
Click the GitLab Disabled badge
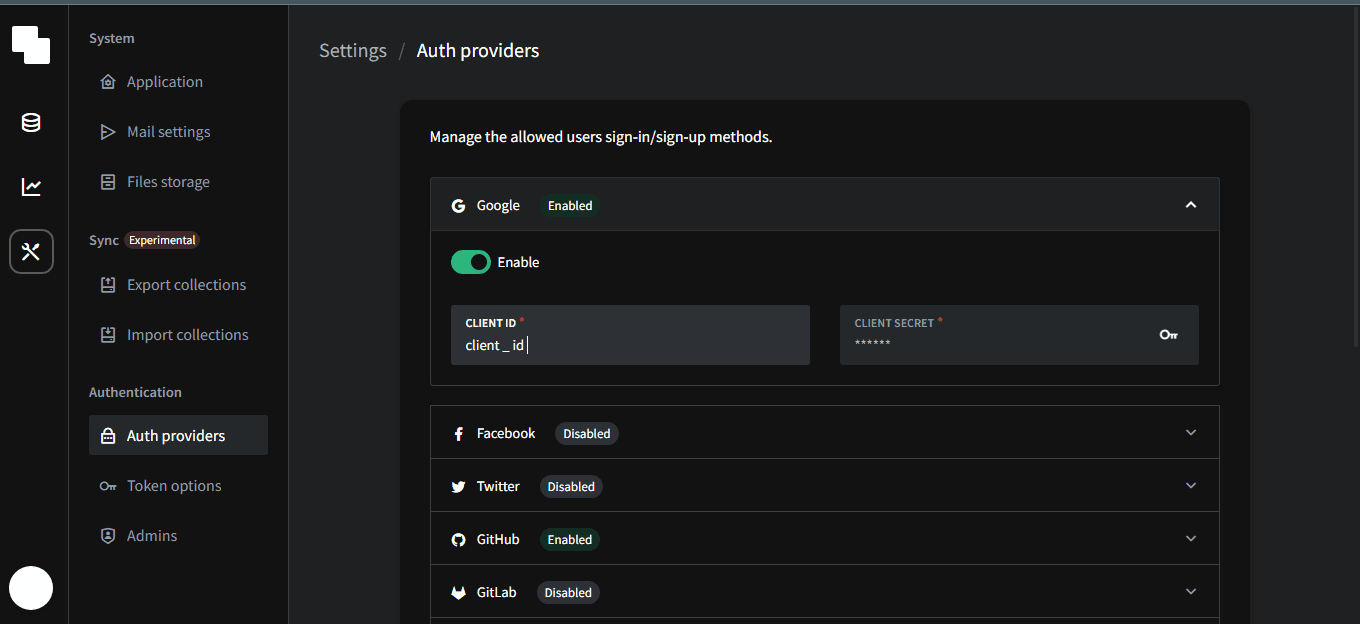pos(568,593)
